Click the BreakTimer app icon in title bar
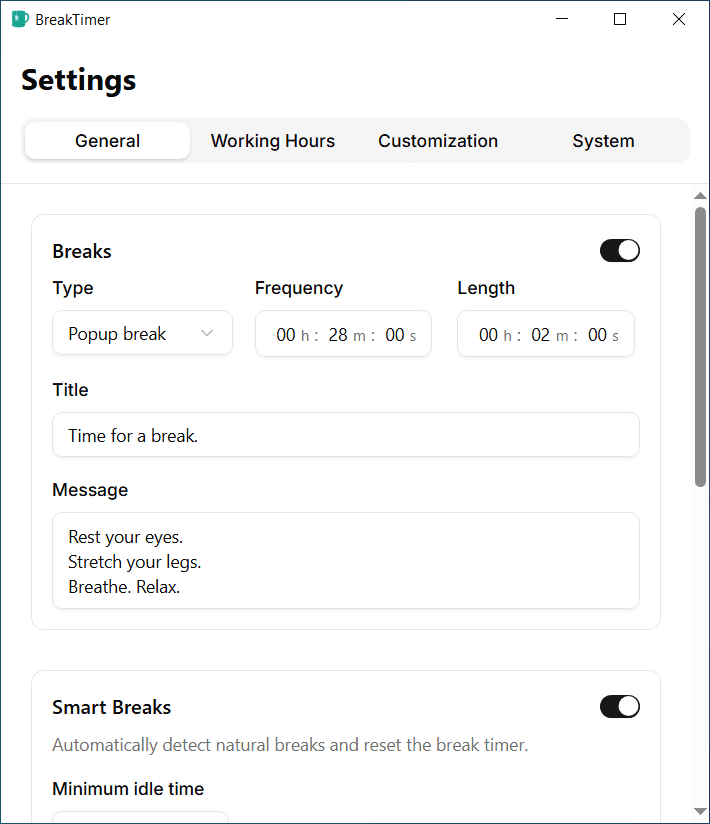The width and height of the screenshot is (710, 824). [x=20, y=19]
